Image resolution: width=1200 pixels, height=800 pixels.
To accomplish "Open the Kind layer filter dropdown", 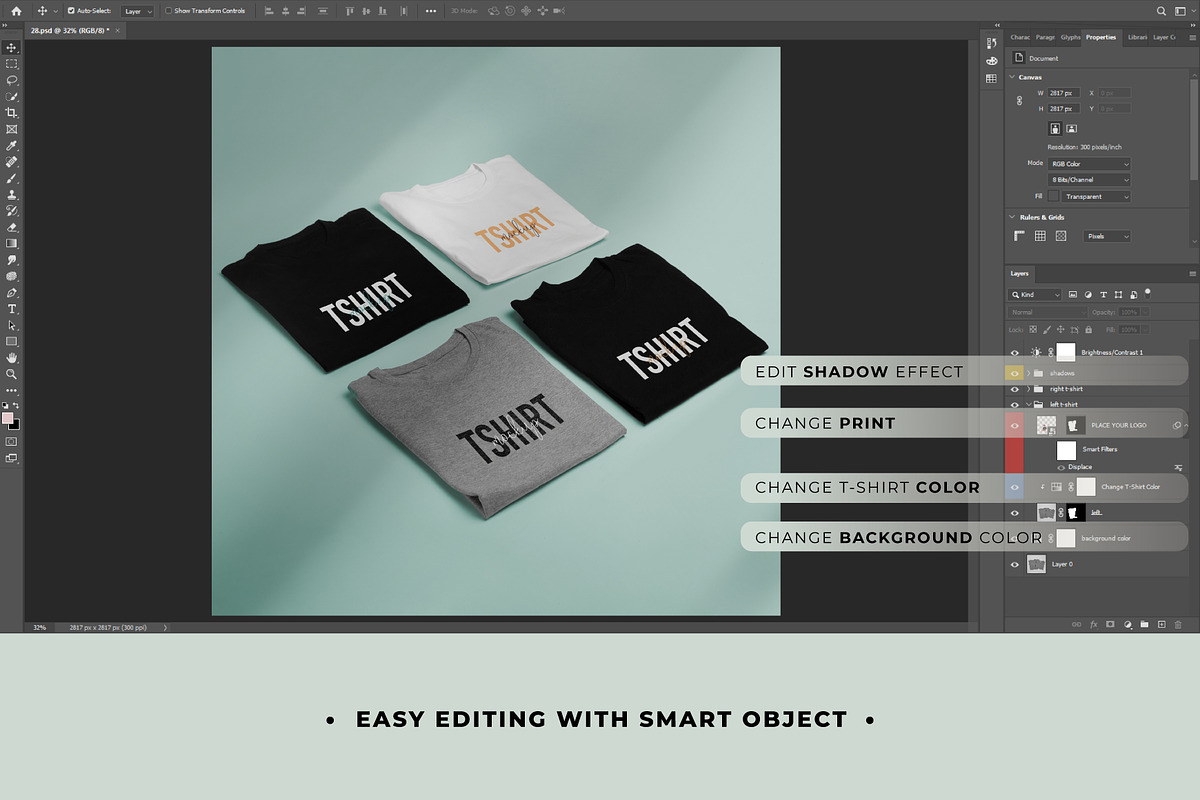I will coord(1036,295).
